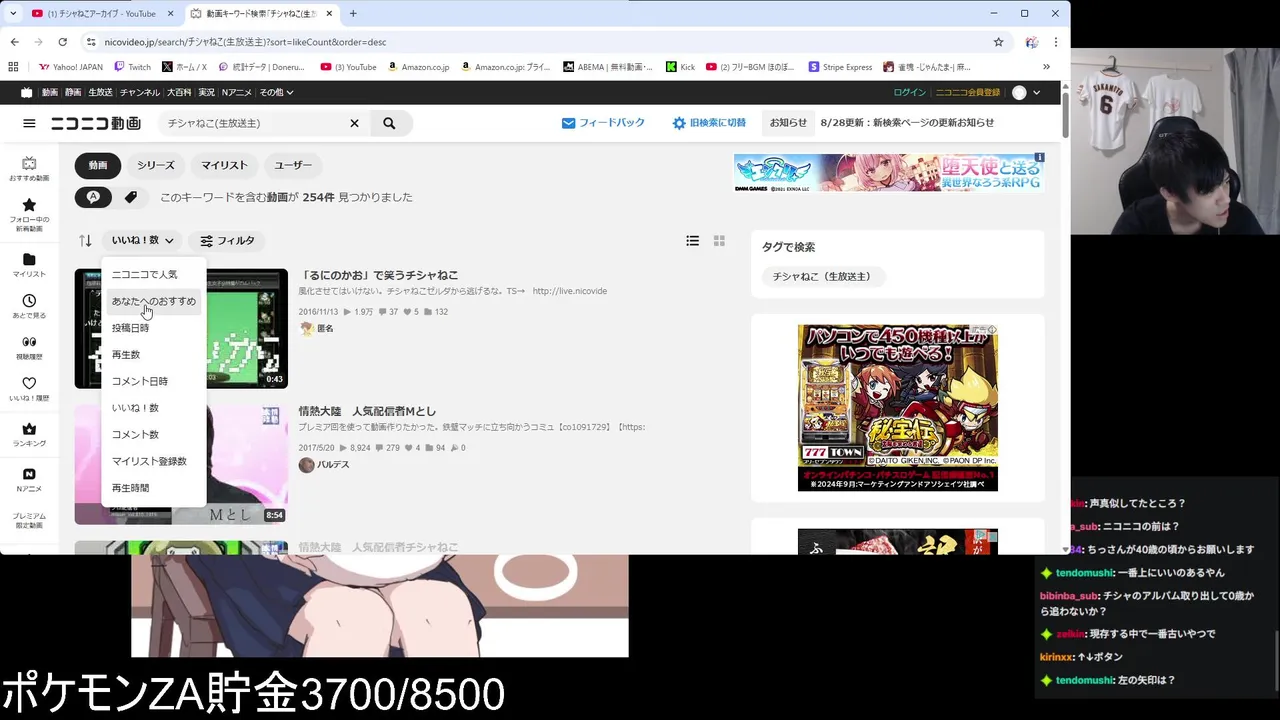Select the 動画 search tab

(x=98, y=165)
